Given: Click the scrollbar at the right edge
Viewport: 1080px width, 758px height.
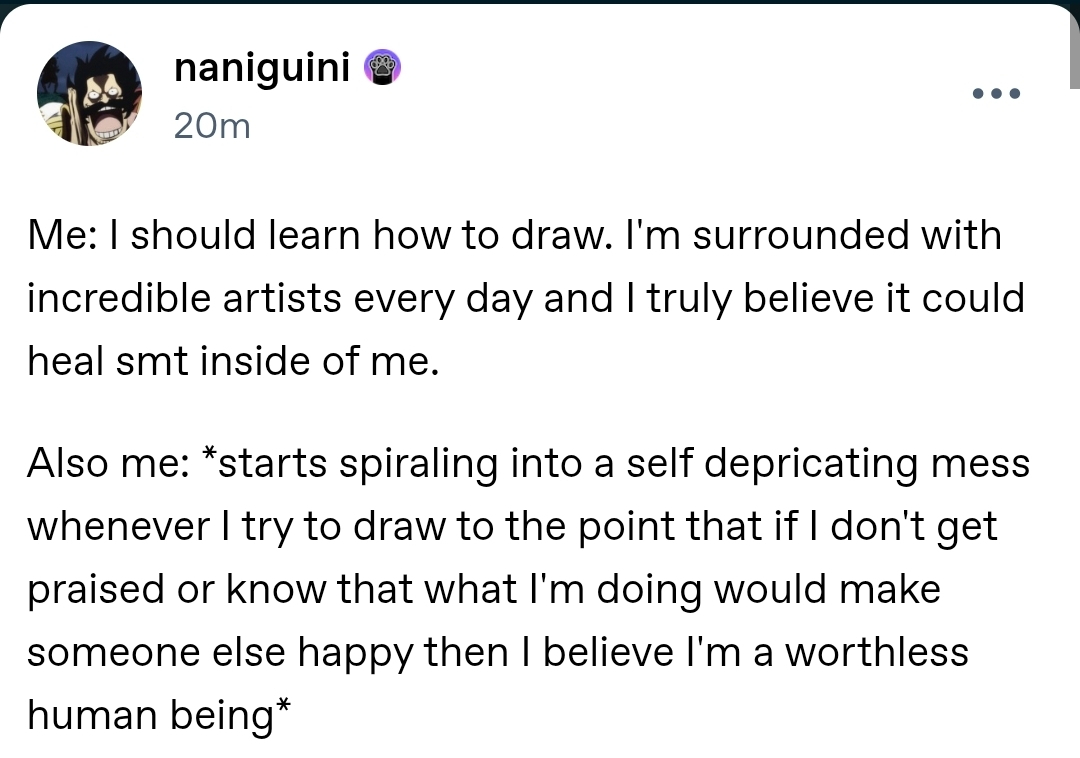Looking at the screenshot, I should coord(1073,50).
